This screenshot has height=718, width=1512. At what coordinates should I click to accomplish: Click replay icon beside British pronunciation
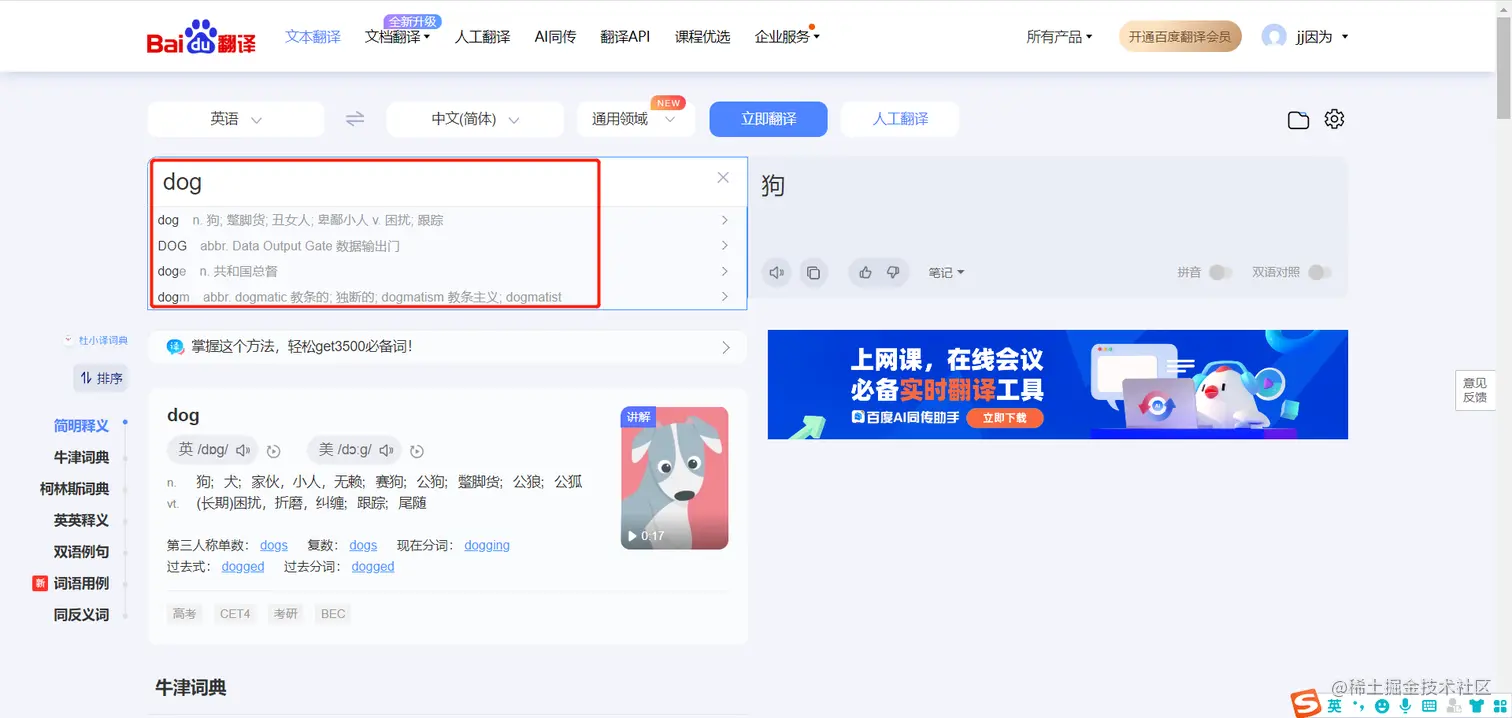point(274,451)
